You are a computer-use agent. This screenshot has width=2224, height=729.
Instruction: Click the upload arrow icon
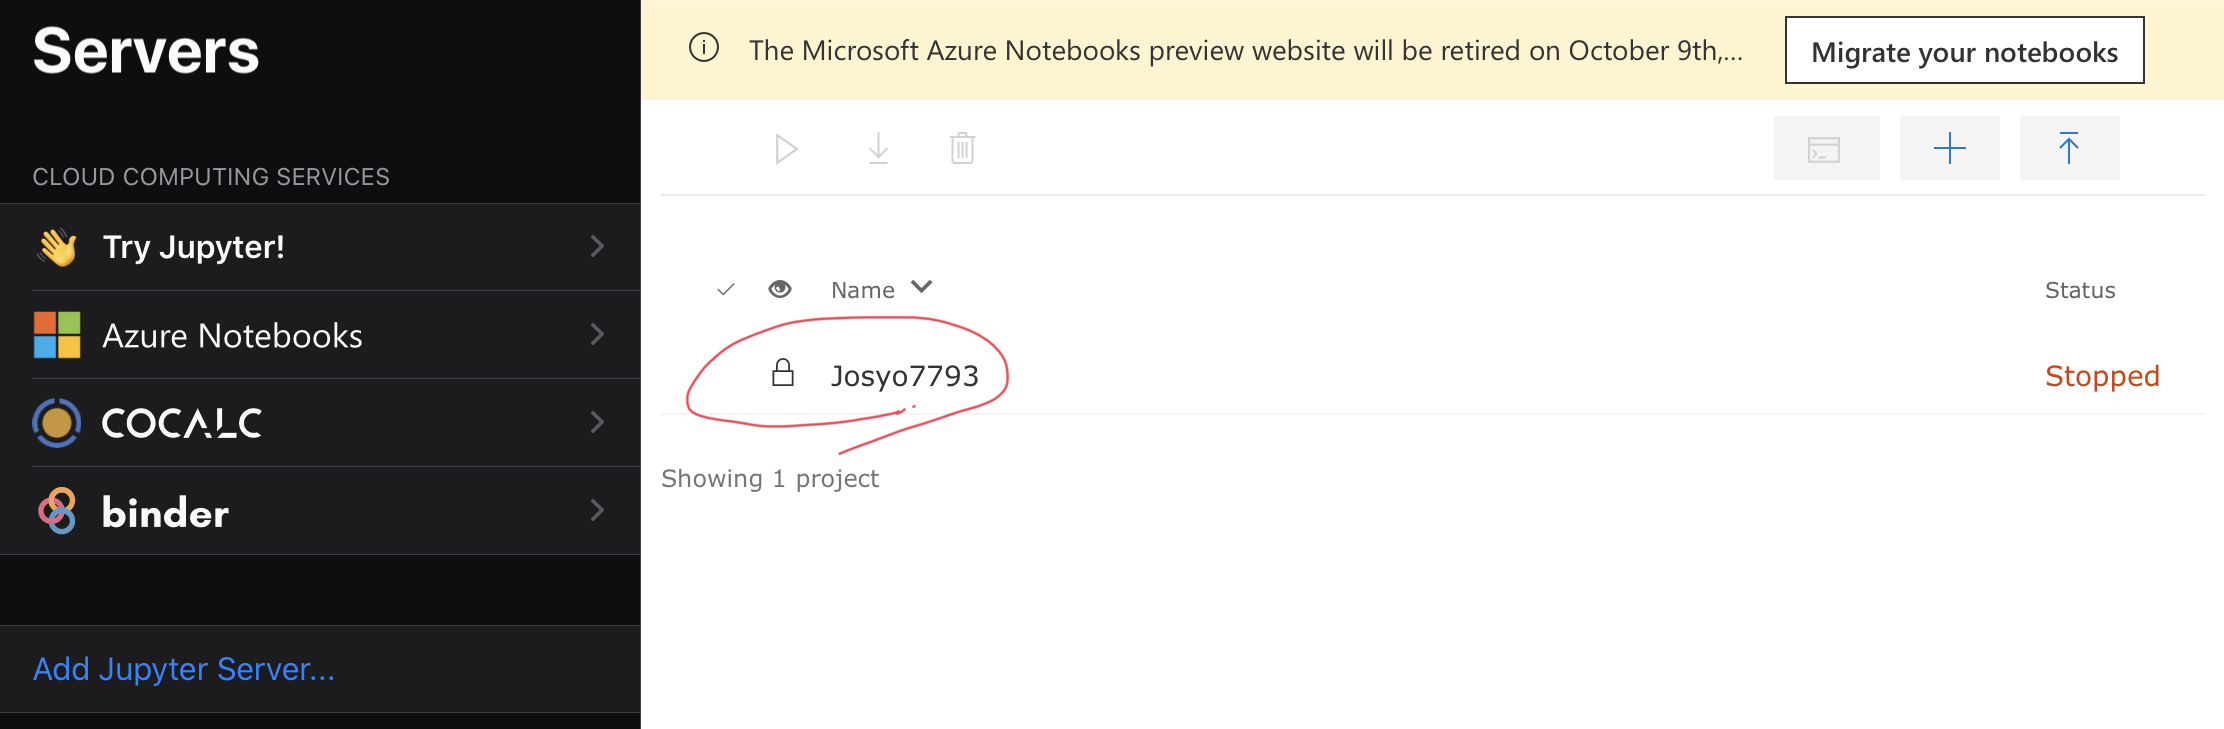(2069, 148)
